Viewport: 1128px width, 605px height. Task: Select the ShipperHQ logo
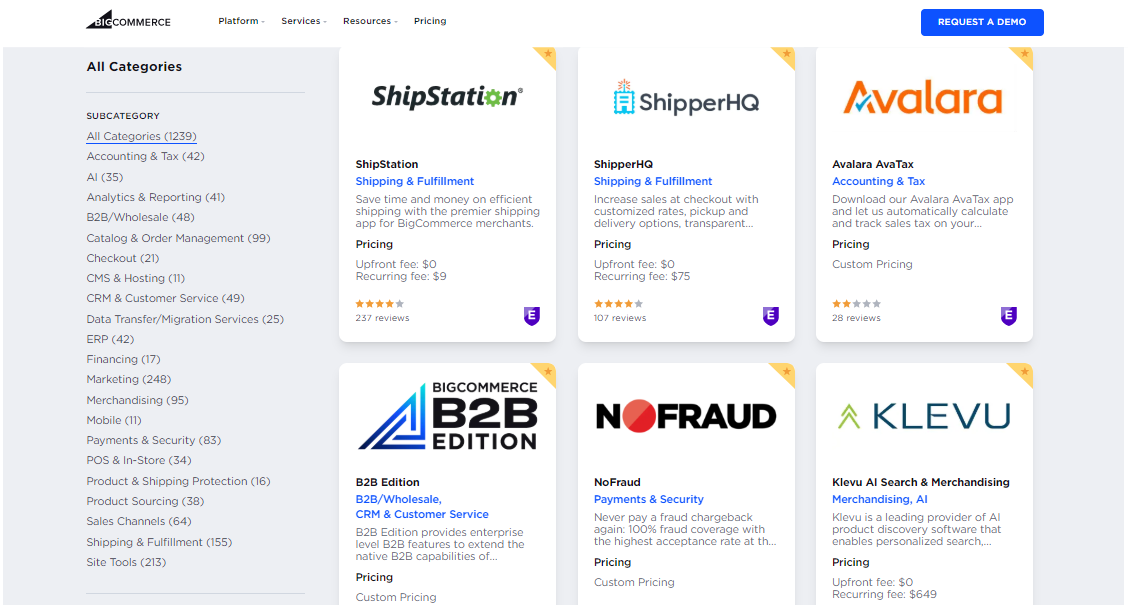point(686,97)
